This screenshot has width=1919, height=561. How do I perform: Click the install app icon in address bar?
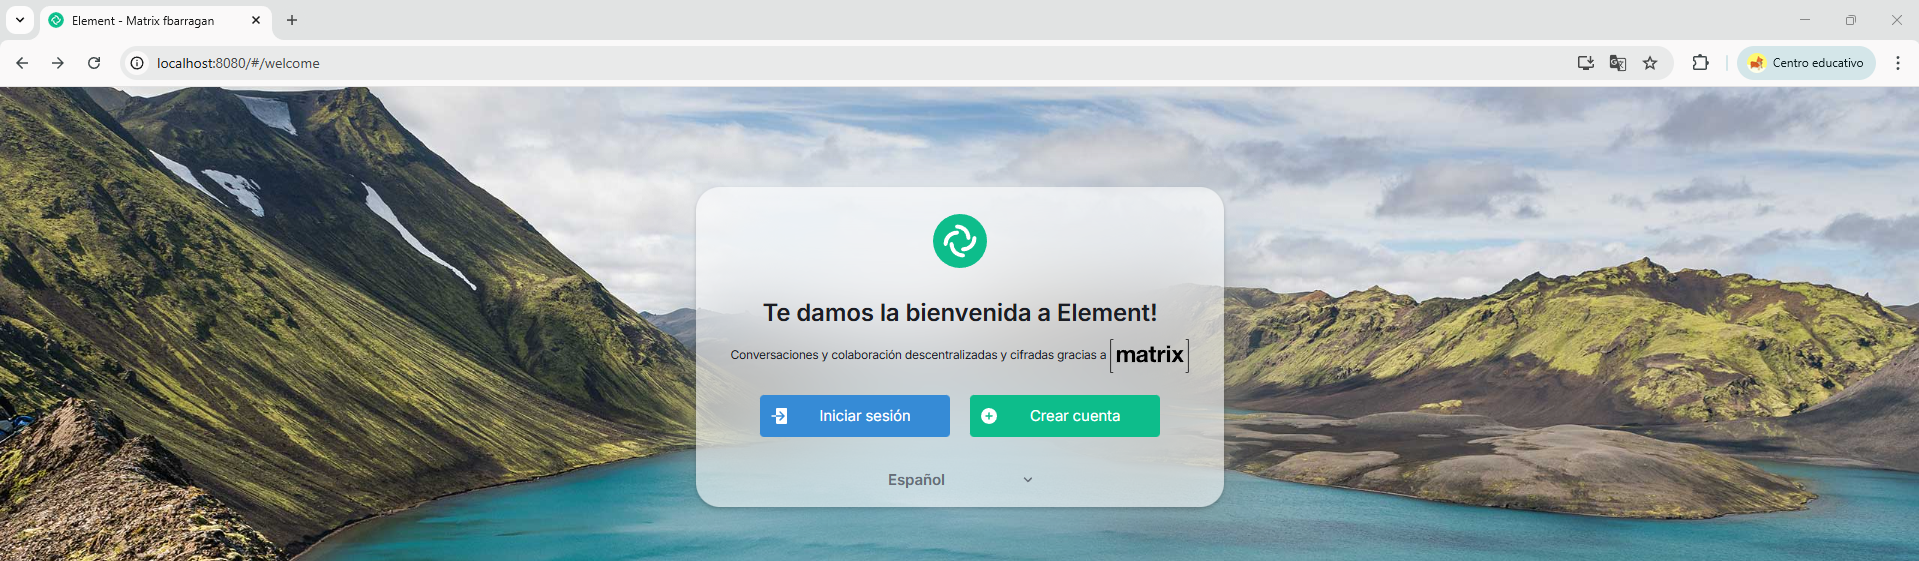point(1586,63)
